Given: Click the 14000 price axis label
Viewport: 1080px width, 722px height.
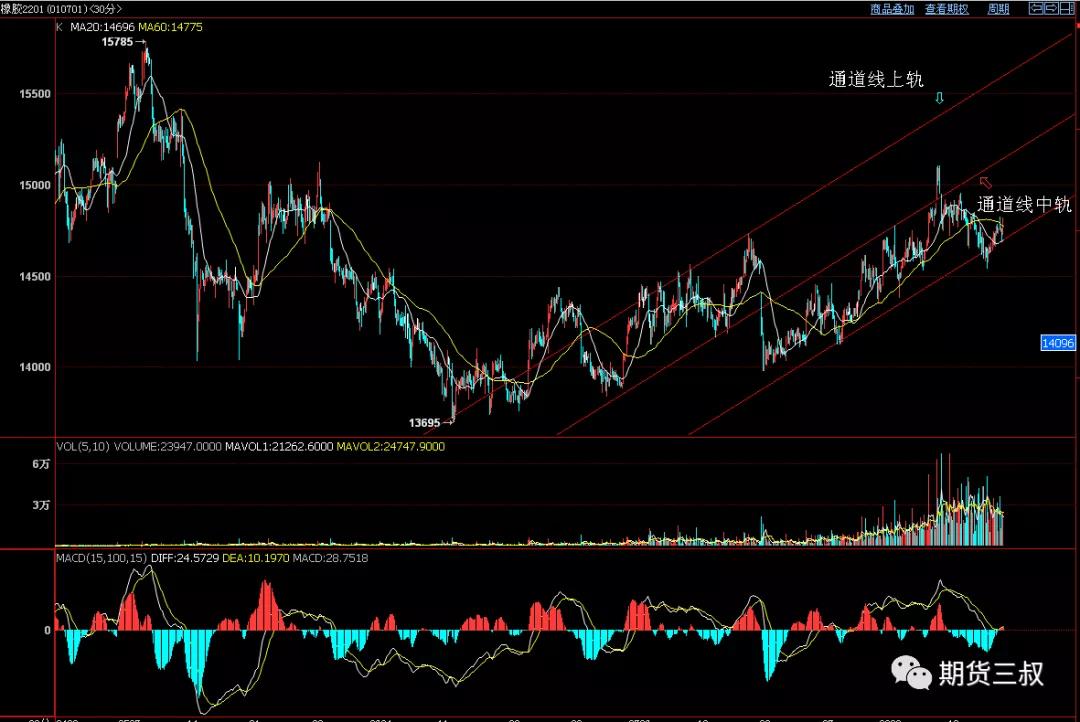Looking at the screenshot, I should coord(35,367).
